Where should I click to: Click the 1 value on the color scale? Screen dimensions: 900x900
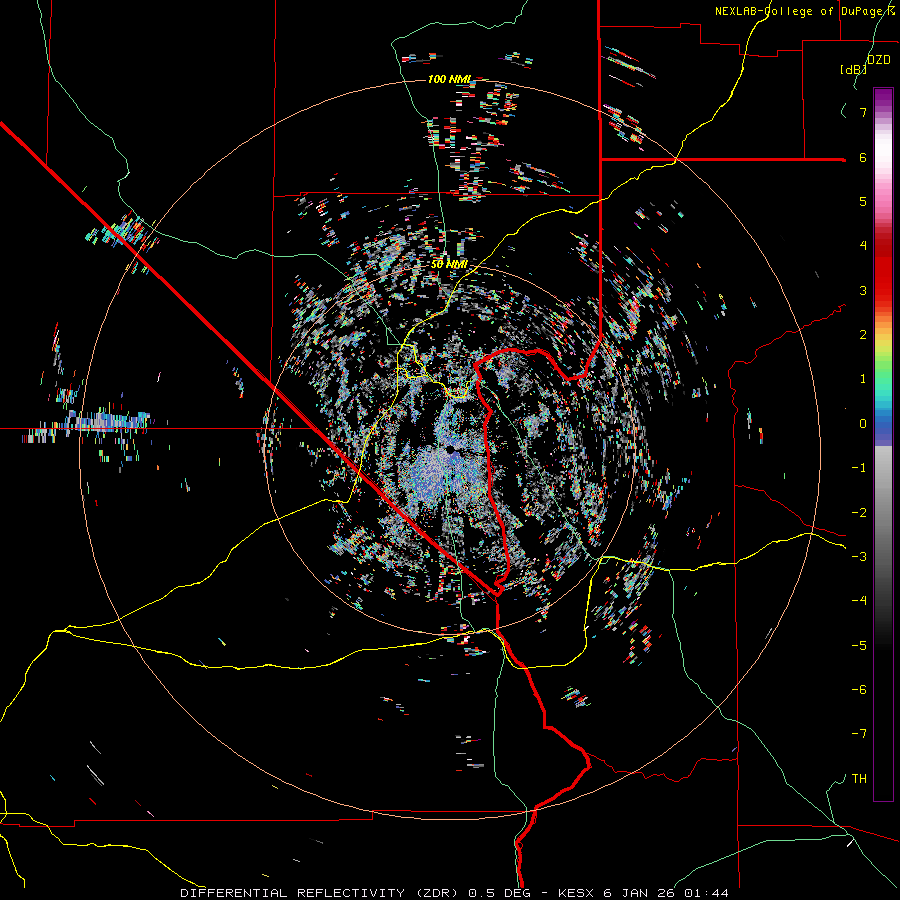coord(863,379)
